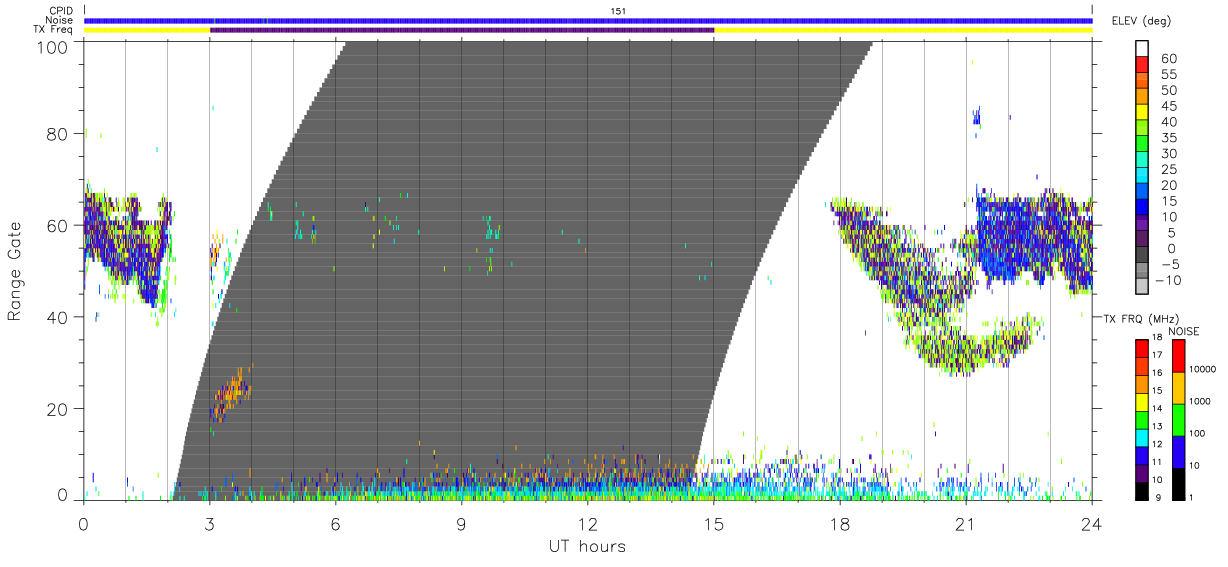This screenshot has height=567, width=1228.
Task: Click the Noise row label
Action: (x=60, y=20)
